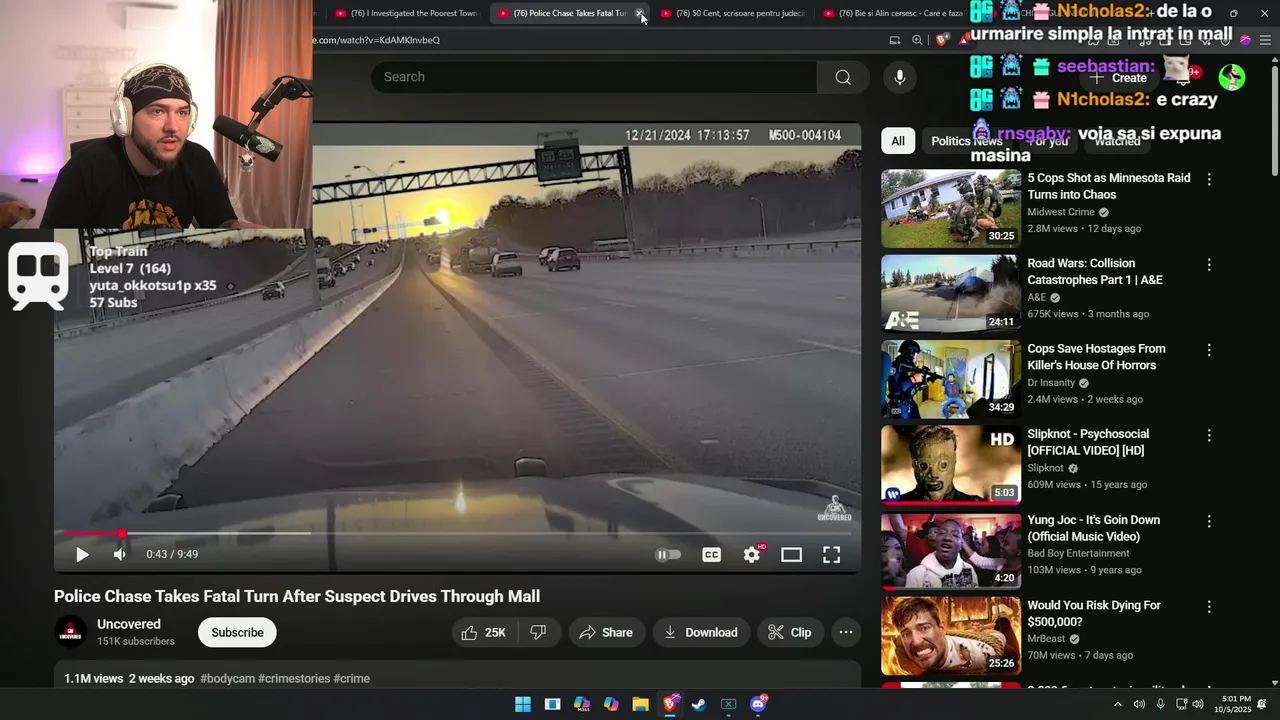Share the video
Image resolution: width=1280 pixels, height=720 pixels.
click(x=607, y=632)
